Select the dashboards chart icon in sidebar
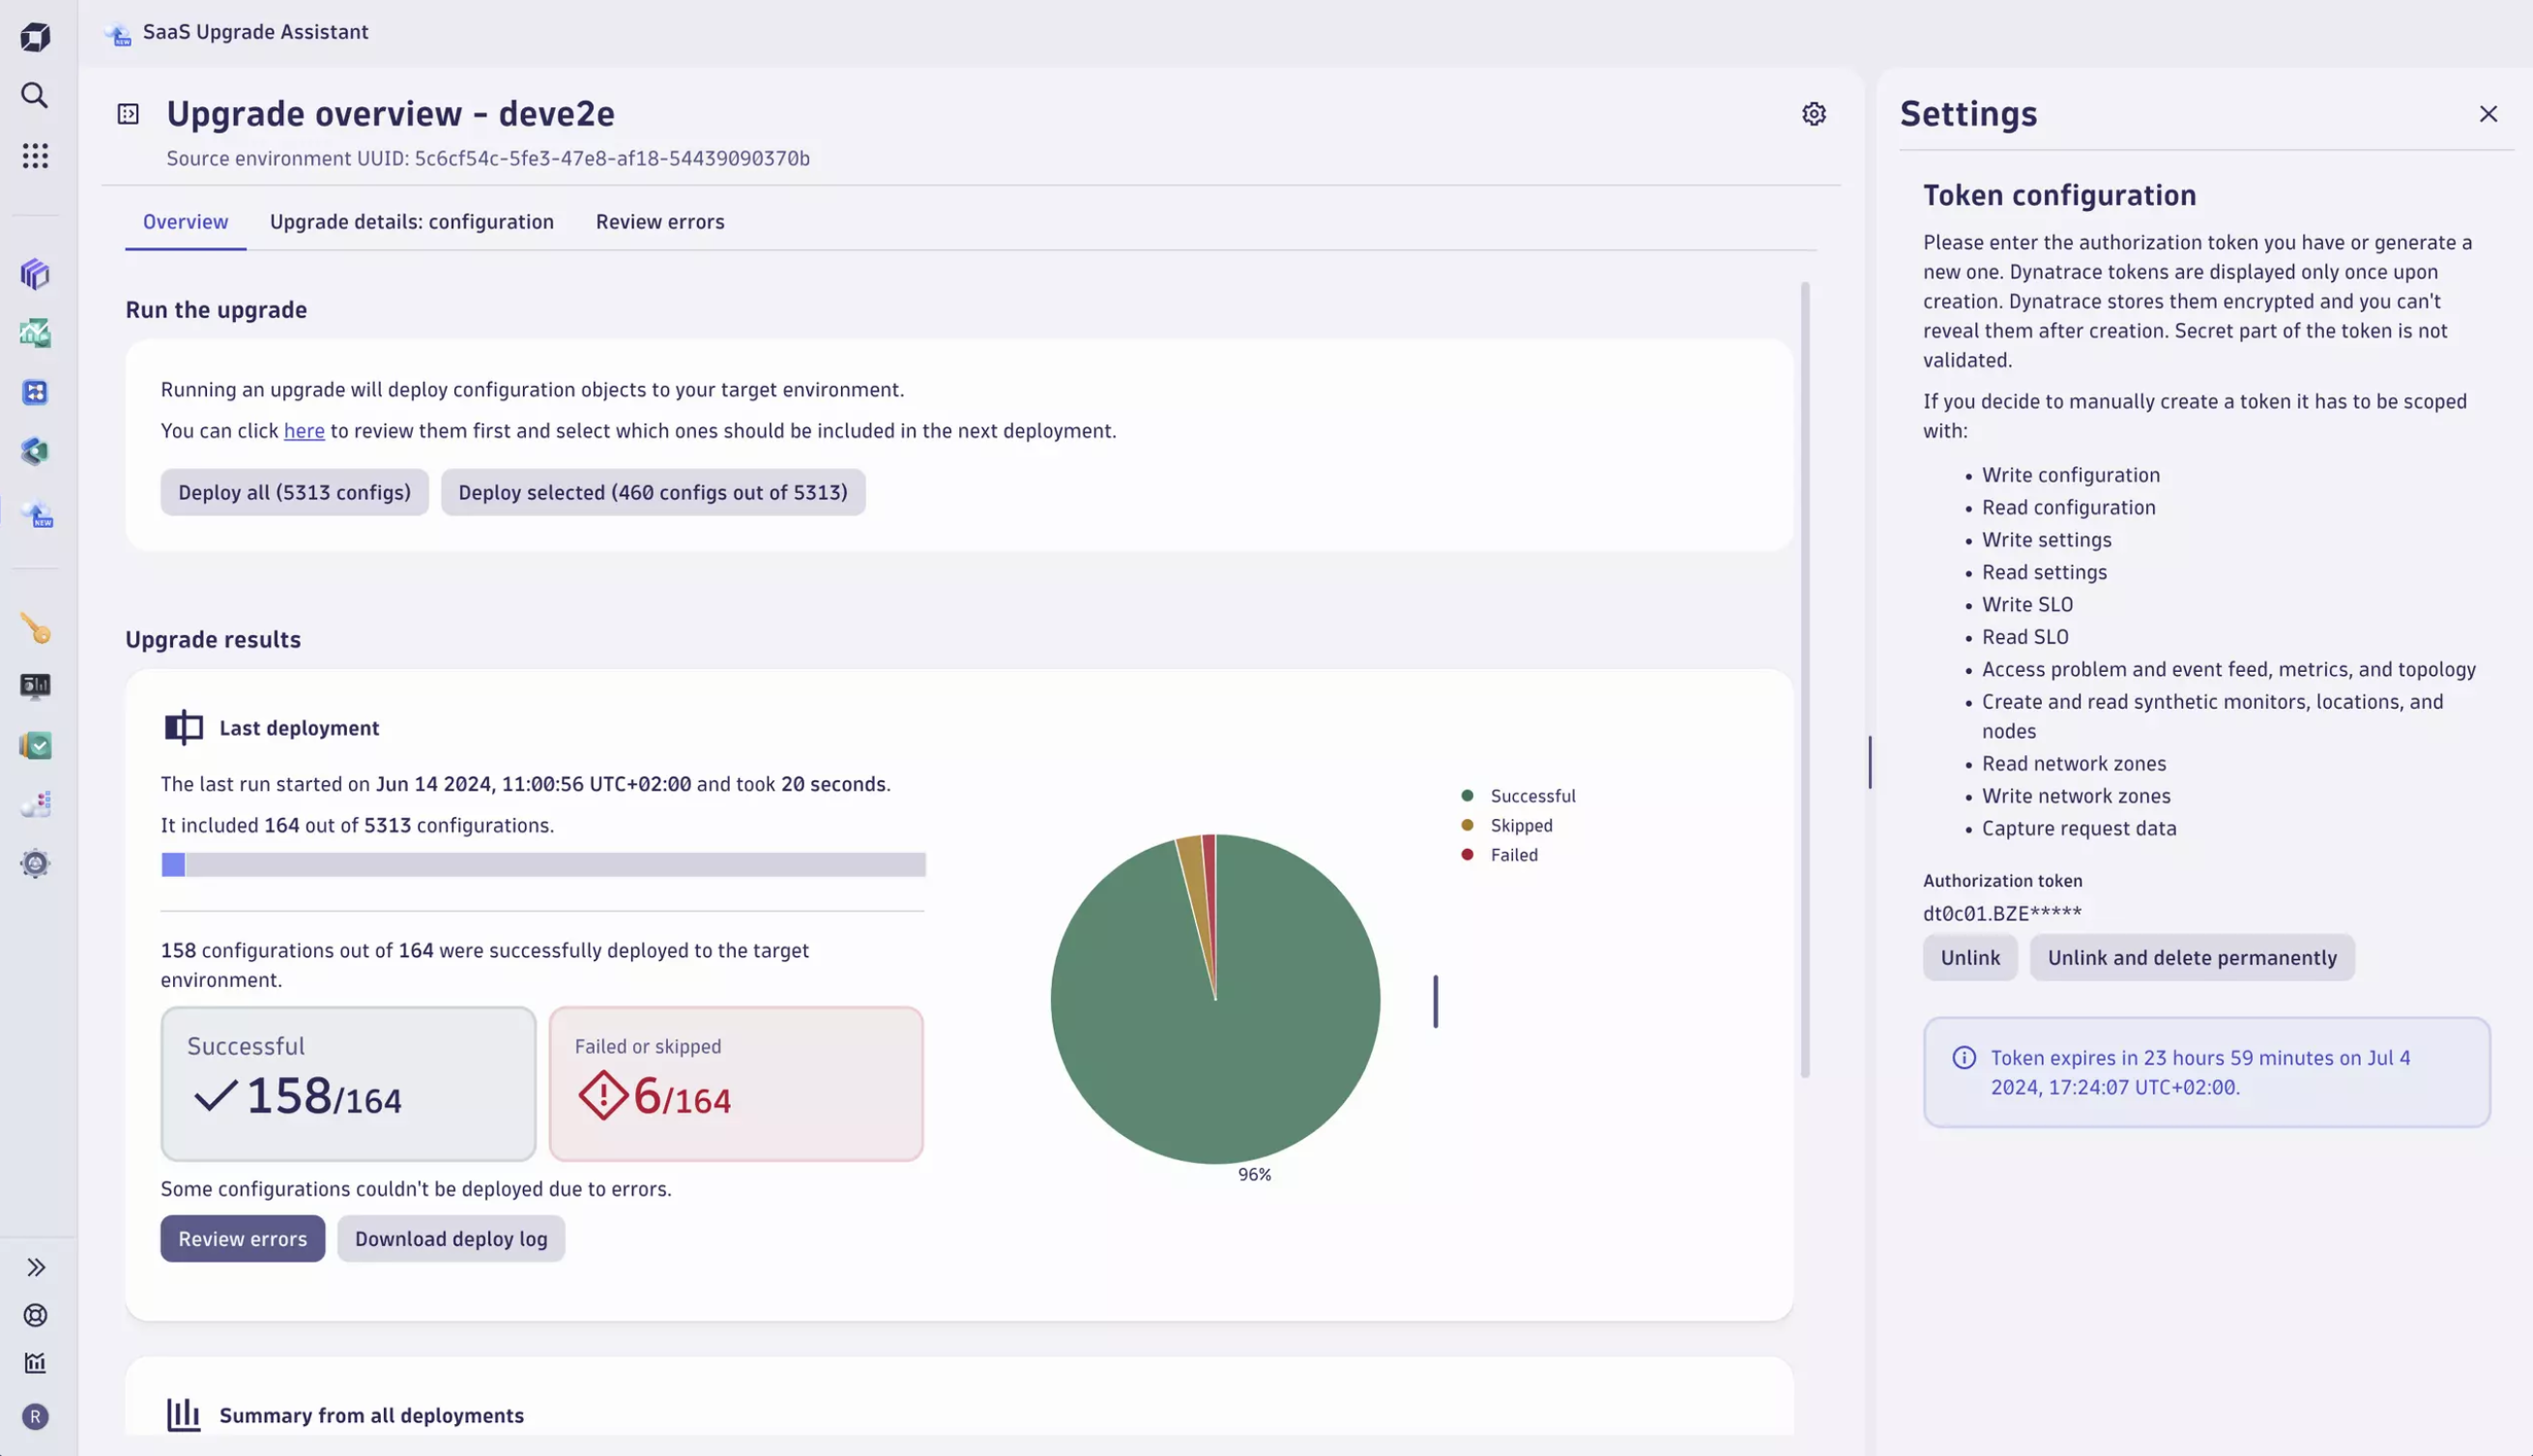This screenshot has width=2533, height=1456. click(35, 333)
